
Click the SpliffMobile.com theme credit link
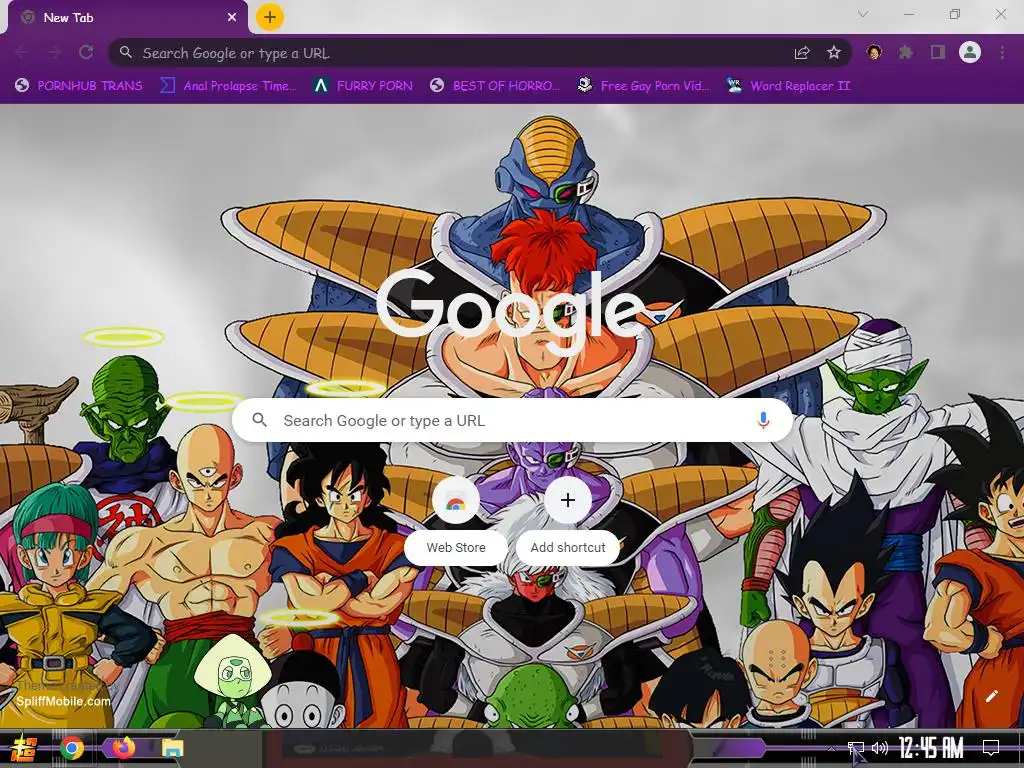(x=63, y=701)
